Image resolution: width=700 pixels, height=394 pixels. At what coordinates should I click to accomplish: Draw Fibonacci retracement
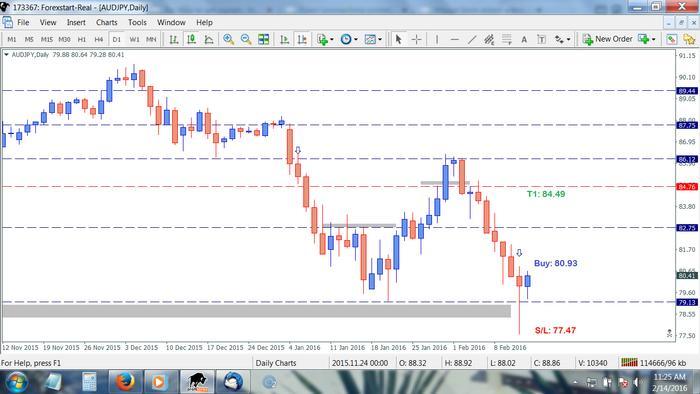pyautogui.click(x=507, y=39)
